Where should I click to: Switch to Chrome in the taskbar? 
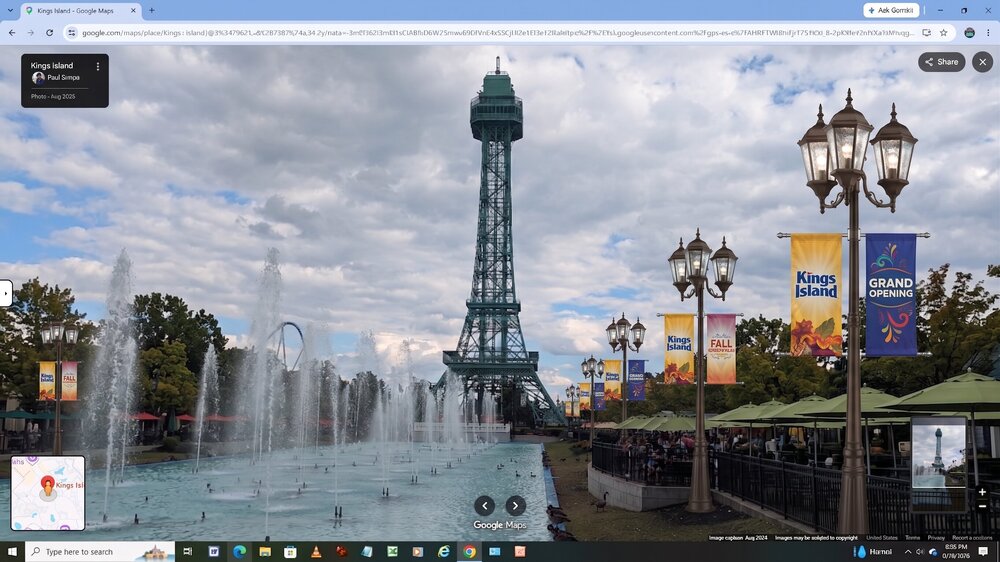pyautogui.click(x=469, y=551)
